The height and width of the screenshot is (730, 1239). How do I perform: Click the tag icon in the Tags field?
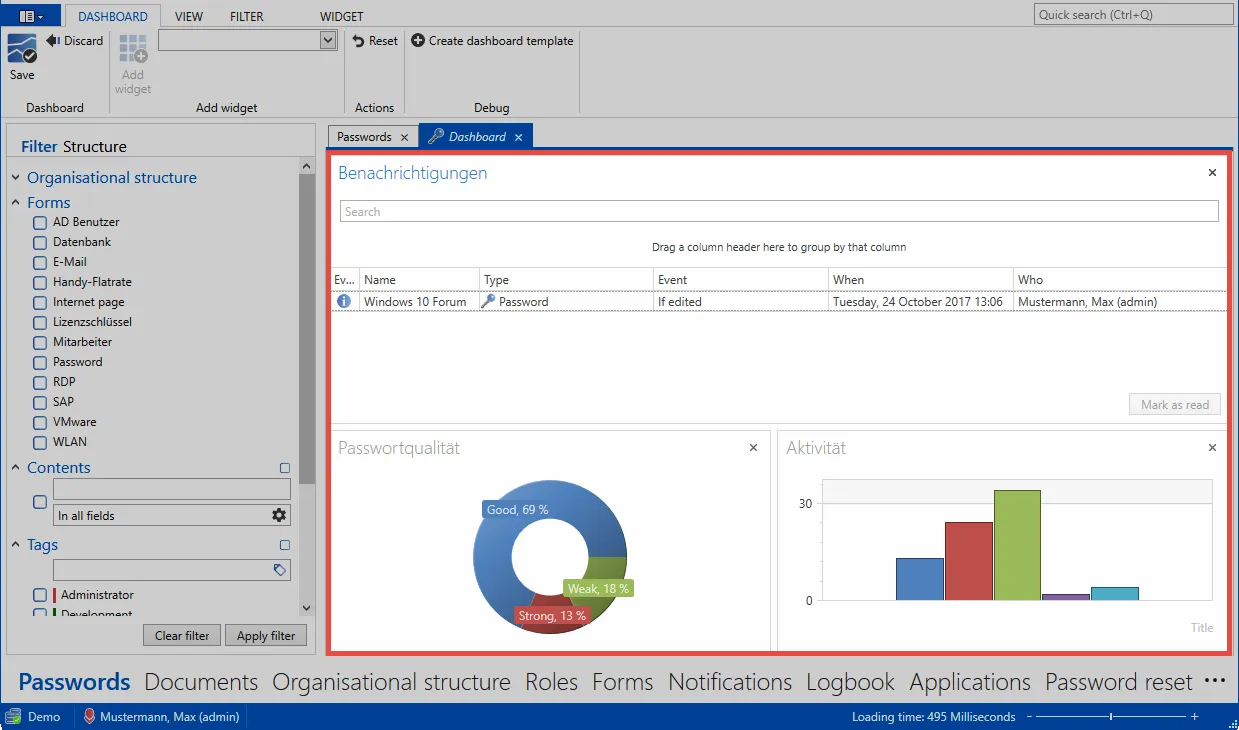[280, 570]
